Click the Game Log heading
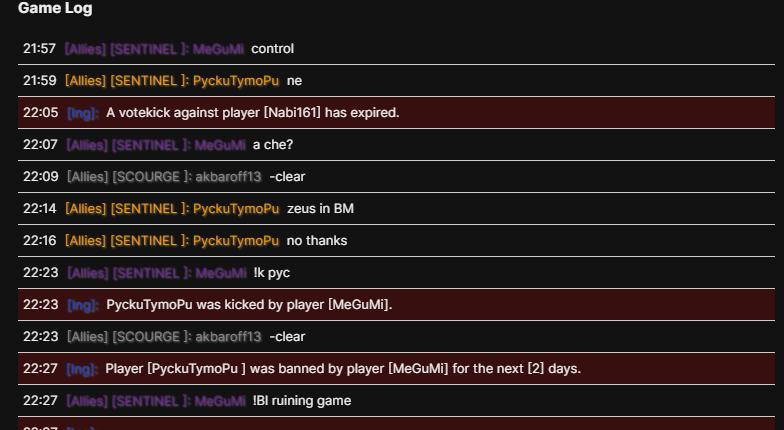This screenshot has height=430, width=784. point(56,9)
